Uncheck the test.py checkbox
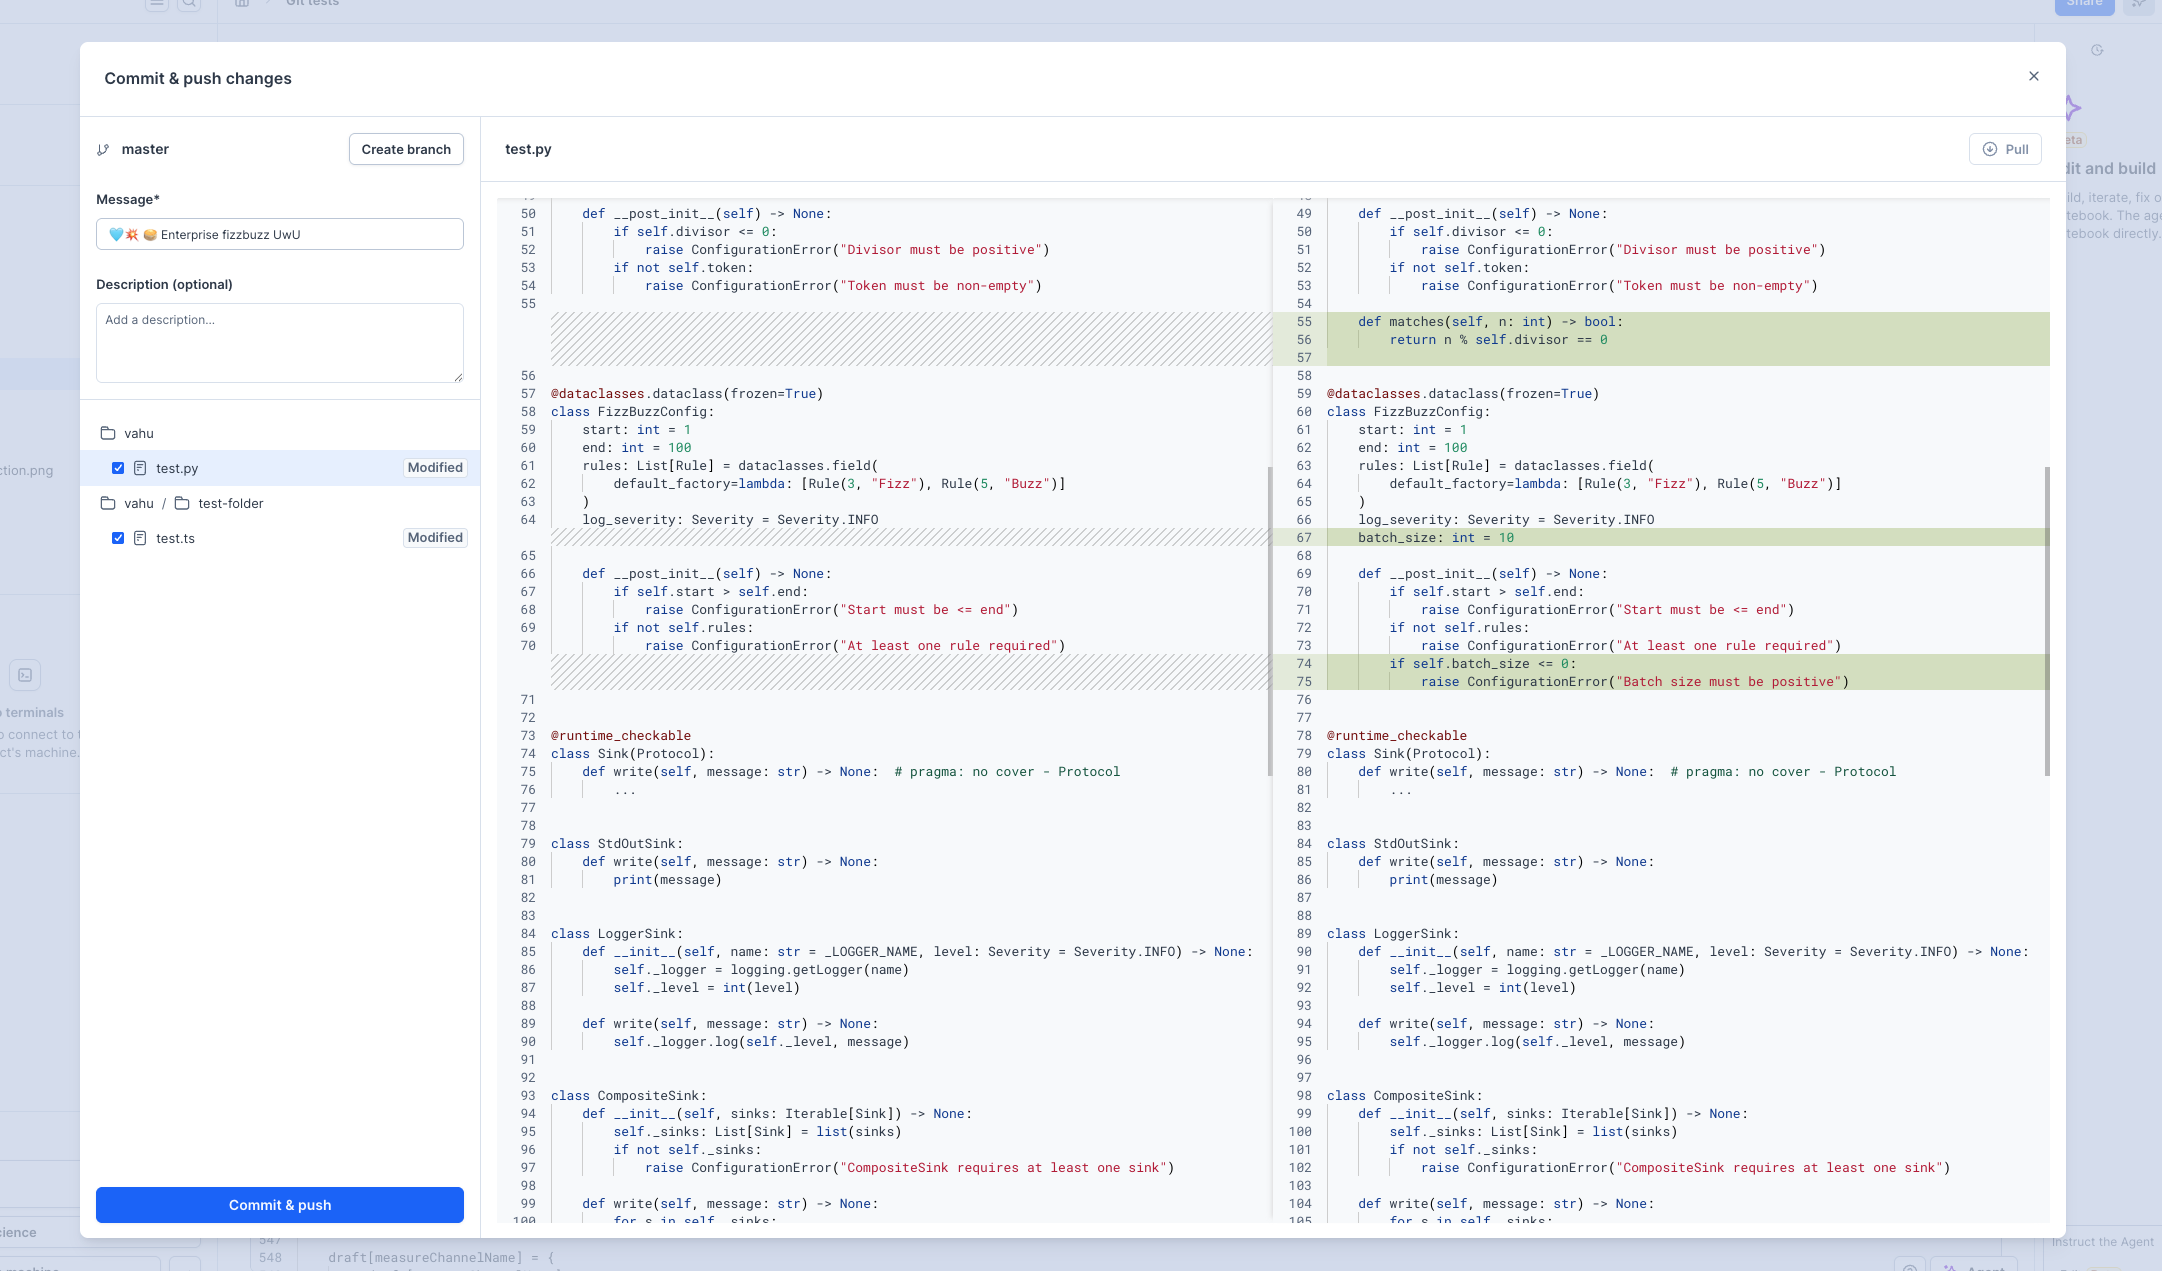 [x=118, y=468]
